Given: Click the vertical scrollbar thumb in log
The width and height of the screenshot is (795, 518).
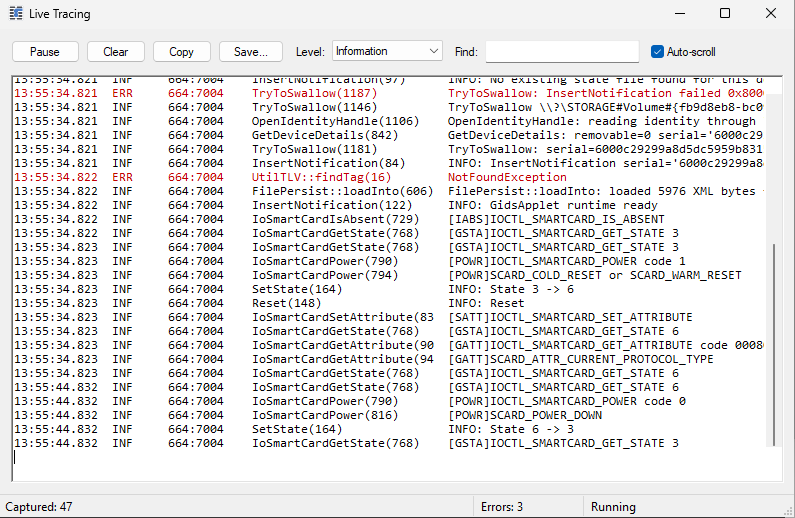Looking at the screenshot, I should pos(774,345).
